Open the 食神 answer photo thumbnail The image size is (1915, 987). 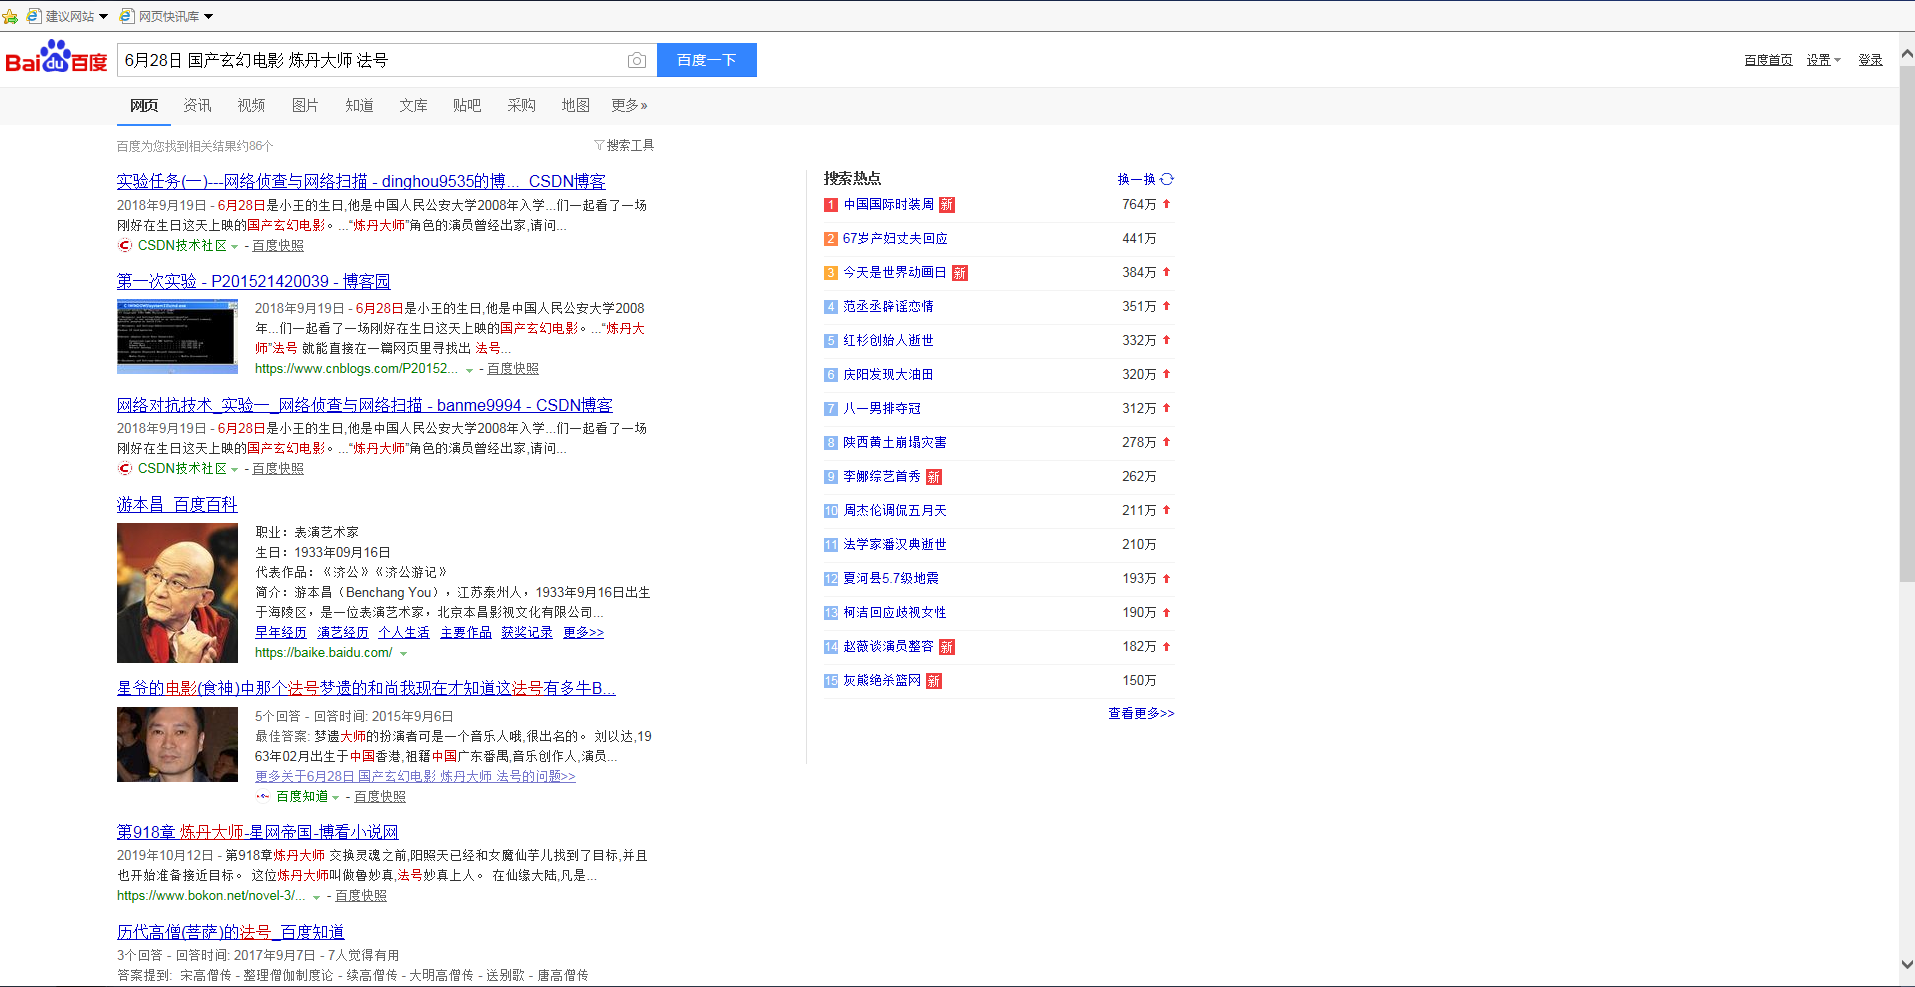(177, 744)
